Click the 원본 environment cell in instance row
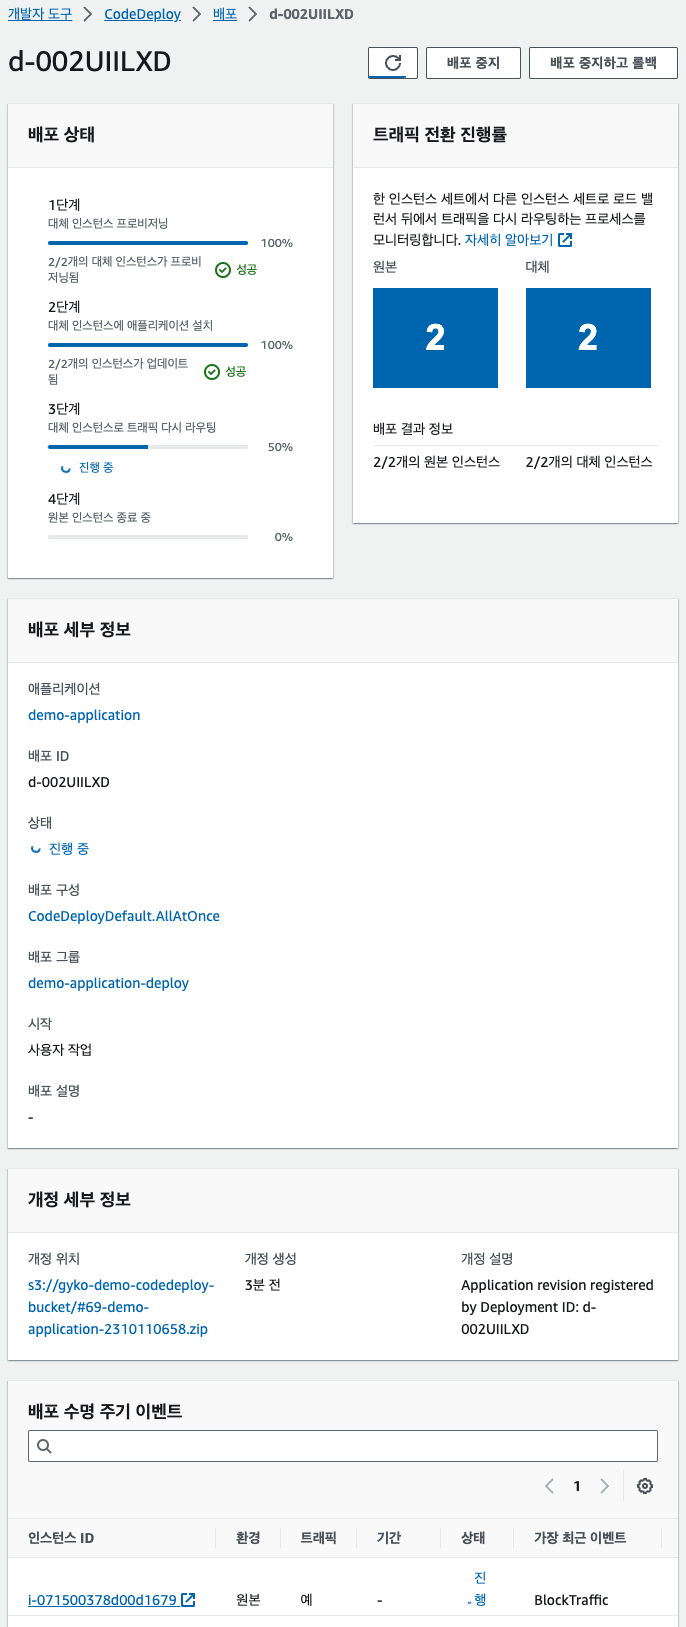 click(248, 1600)
